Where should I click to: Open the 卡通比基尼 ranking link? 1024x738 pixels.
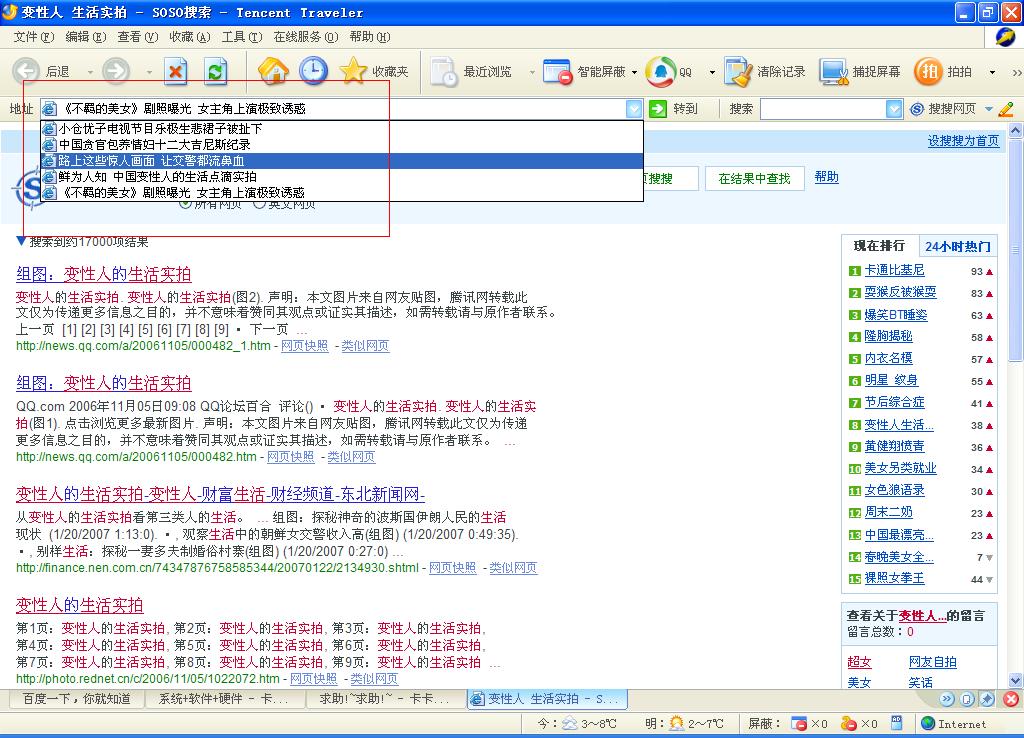pyautogui.click(x=894, y=270)
